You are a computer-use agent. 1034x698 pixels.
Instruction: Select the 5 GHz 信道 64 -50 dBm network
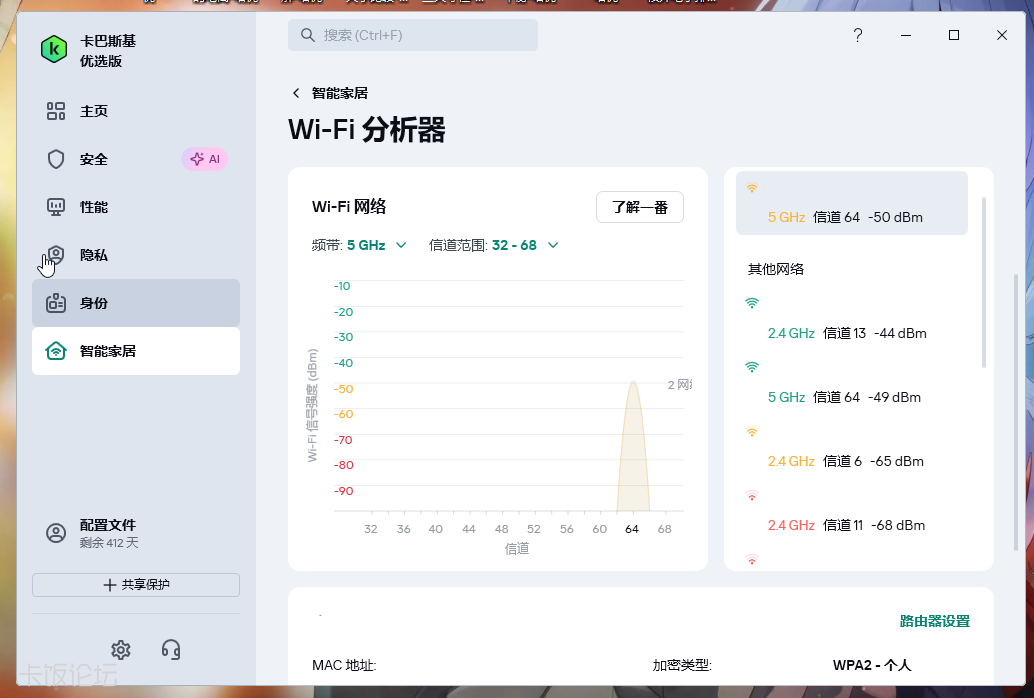click(x=851, y=203)
